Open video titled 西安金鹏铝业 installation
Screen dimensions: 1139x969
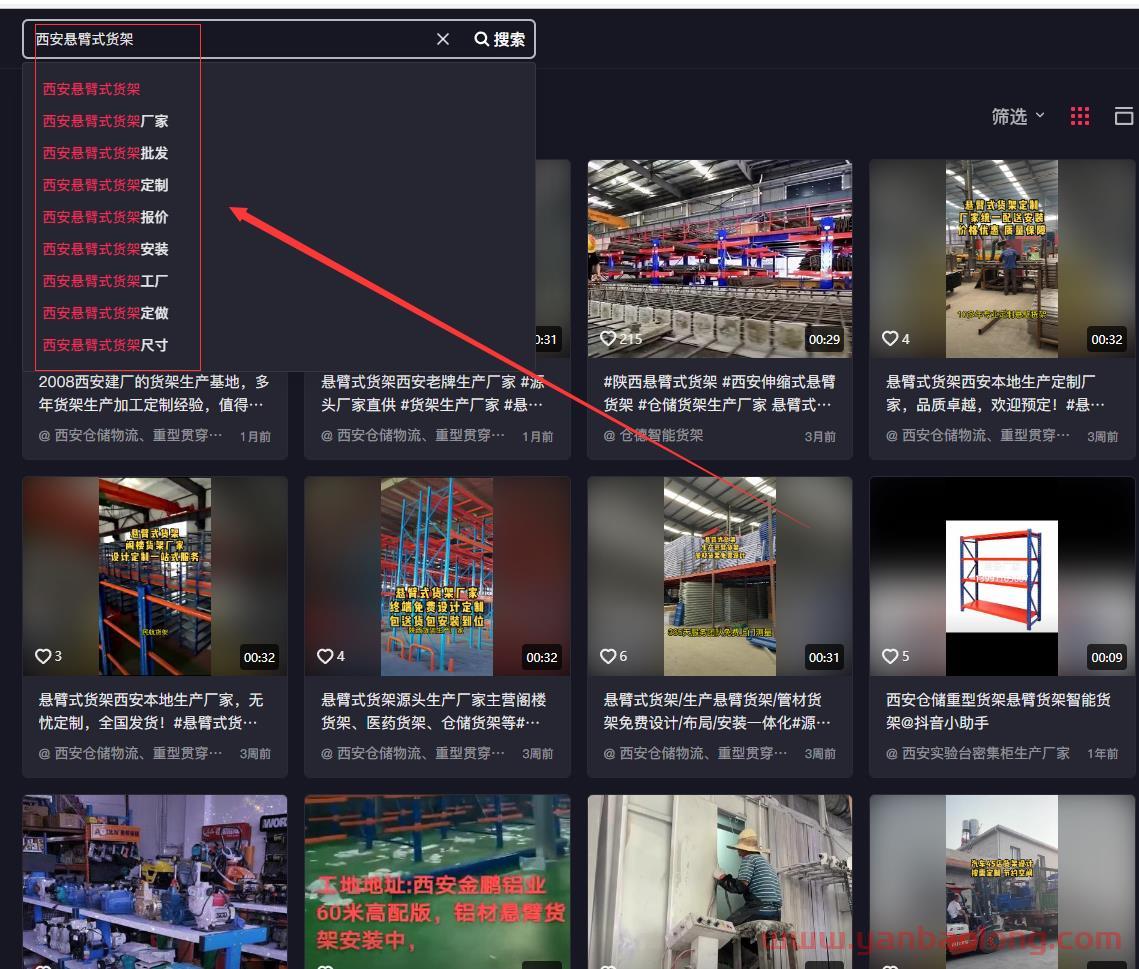pos(437,880)
